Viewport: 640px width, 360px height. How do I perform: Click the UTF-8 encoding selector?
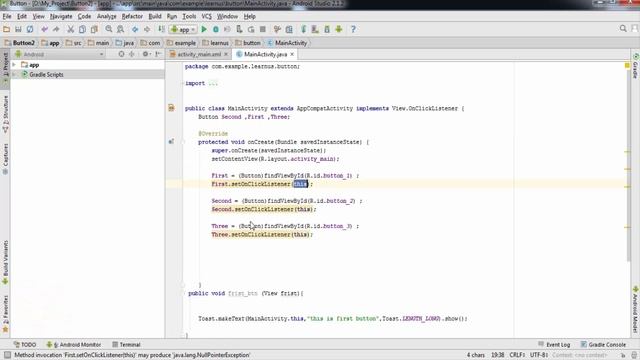[539, 355]
